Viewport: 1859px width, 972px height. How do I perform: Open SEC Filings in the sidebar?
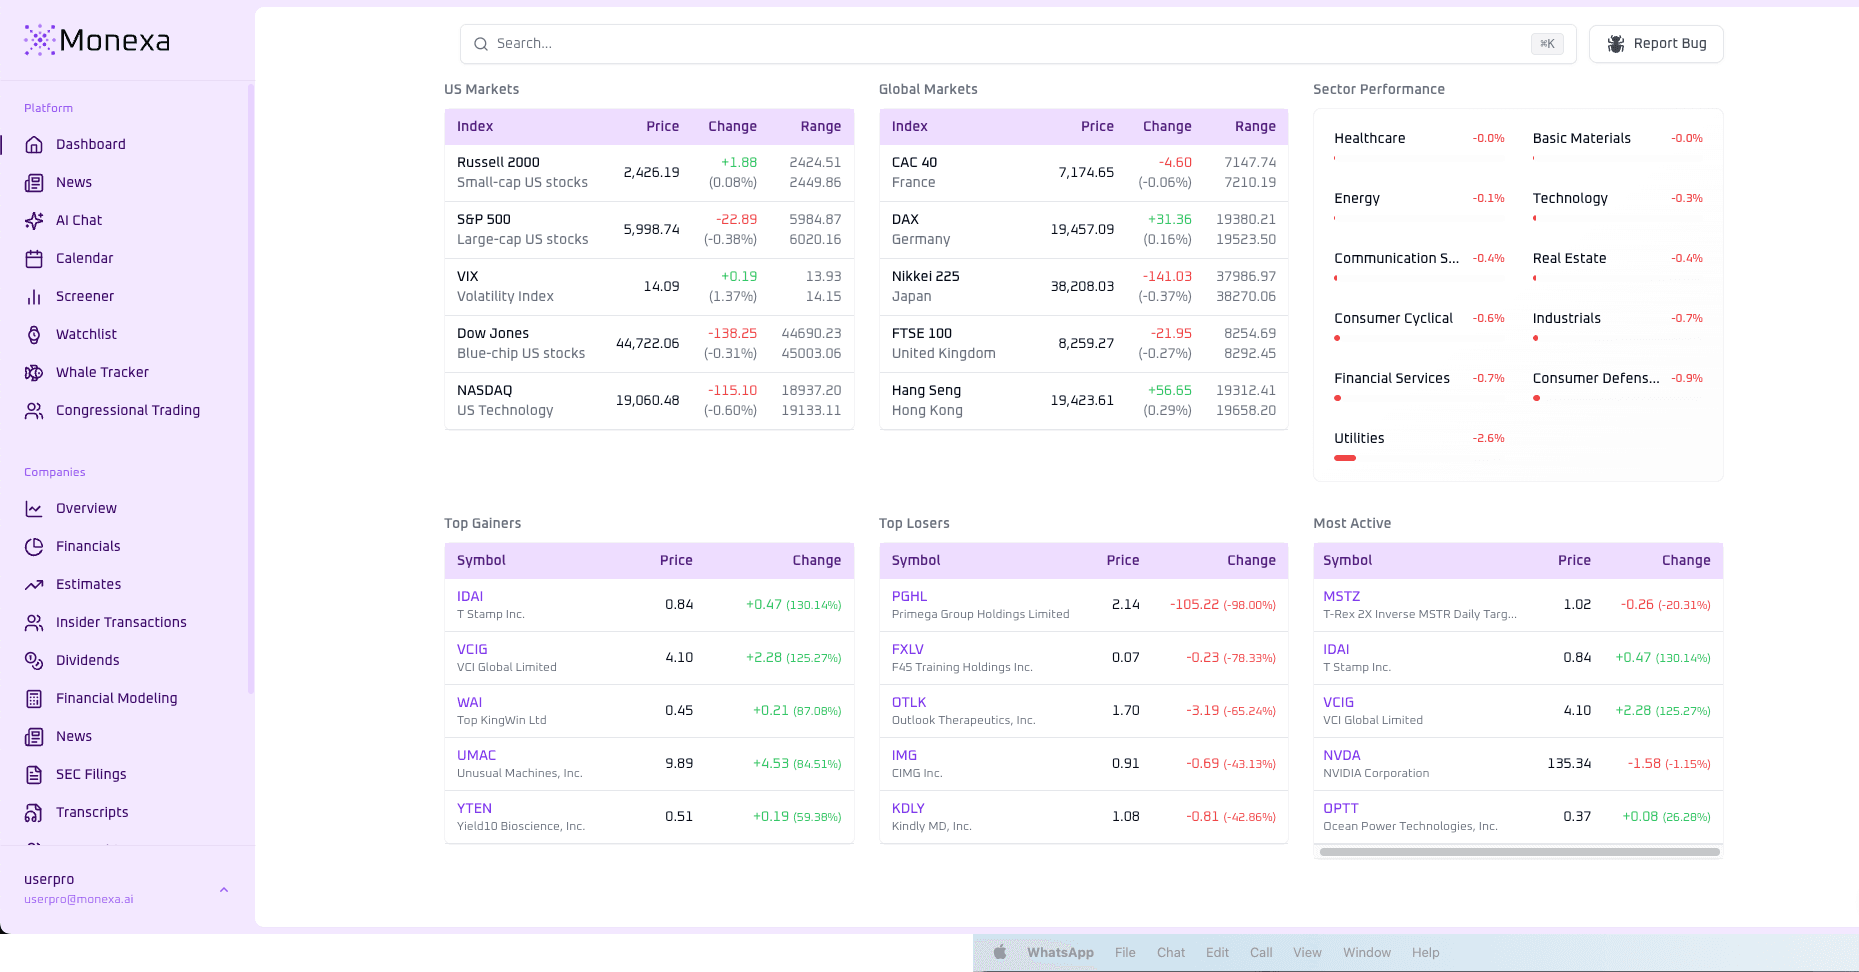[91, 774]
